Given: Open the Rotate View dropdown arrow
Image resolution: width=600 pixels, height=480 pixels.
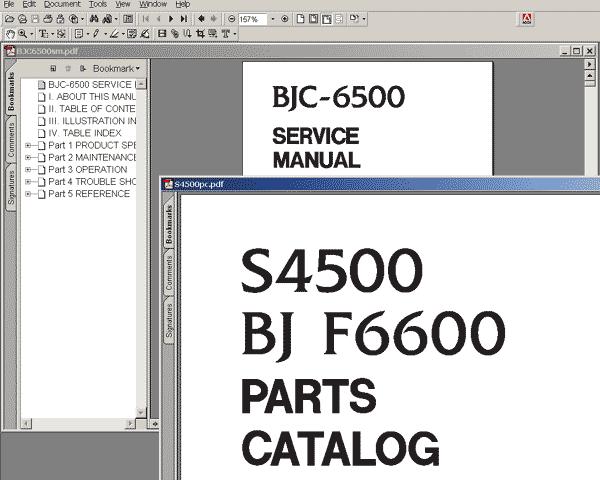Looking at the screenshot, I should coord(364,19).
